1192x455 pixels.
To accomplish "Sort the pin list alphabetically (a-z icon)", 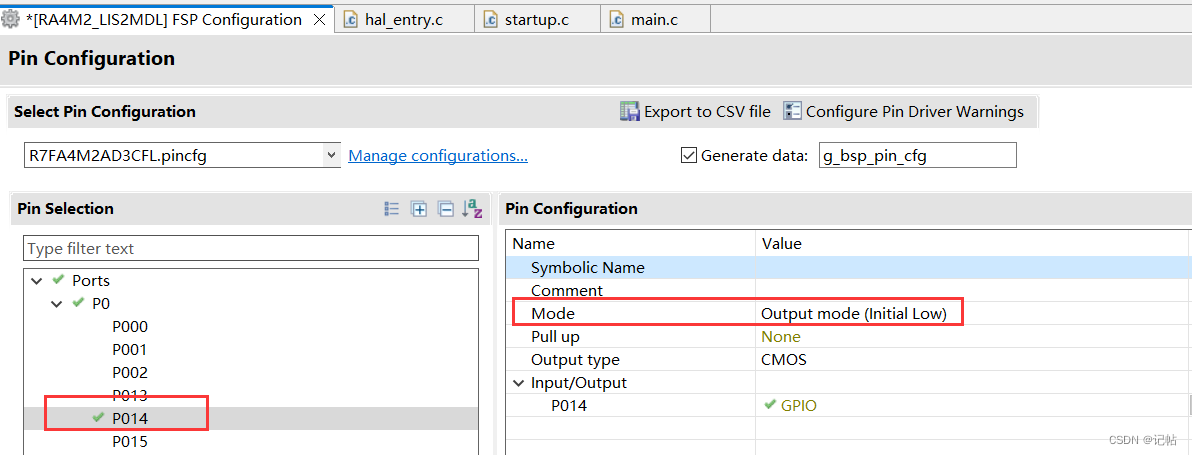I will click(473, 209).
